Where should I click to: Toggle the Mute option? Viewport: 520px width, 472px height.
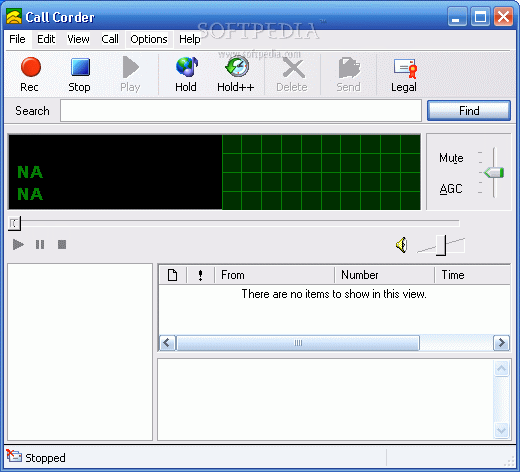click(x=451, y=158)
